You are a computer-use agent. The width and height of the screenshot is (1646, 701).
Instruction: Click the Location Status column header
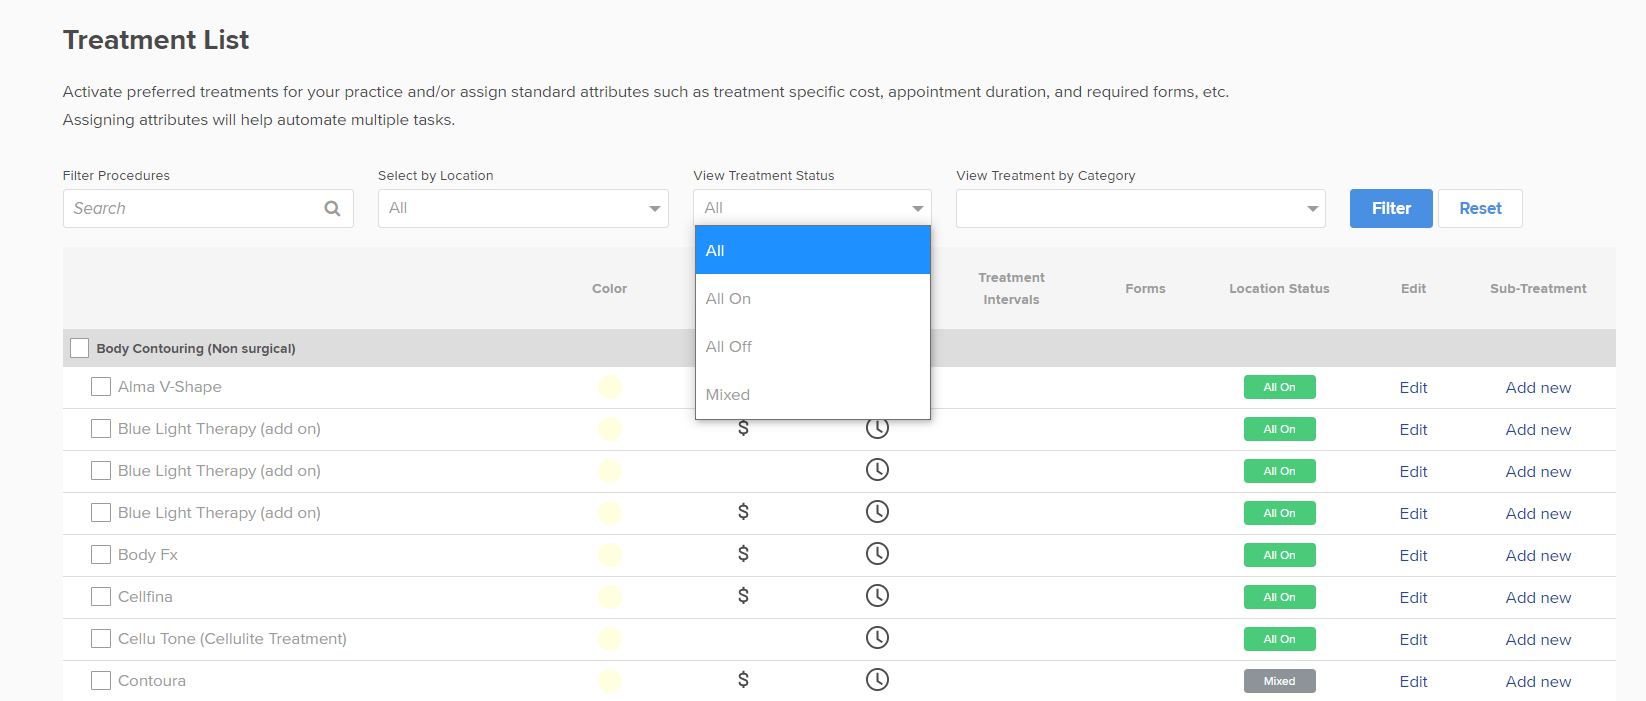point(1279,289)
